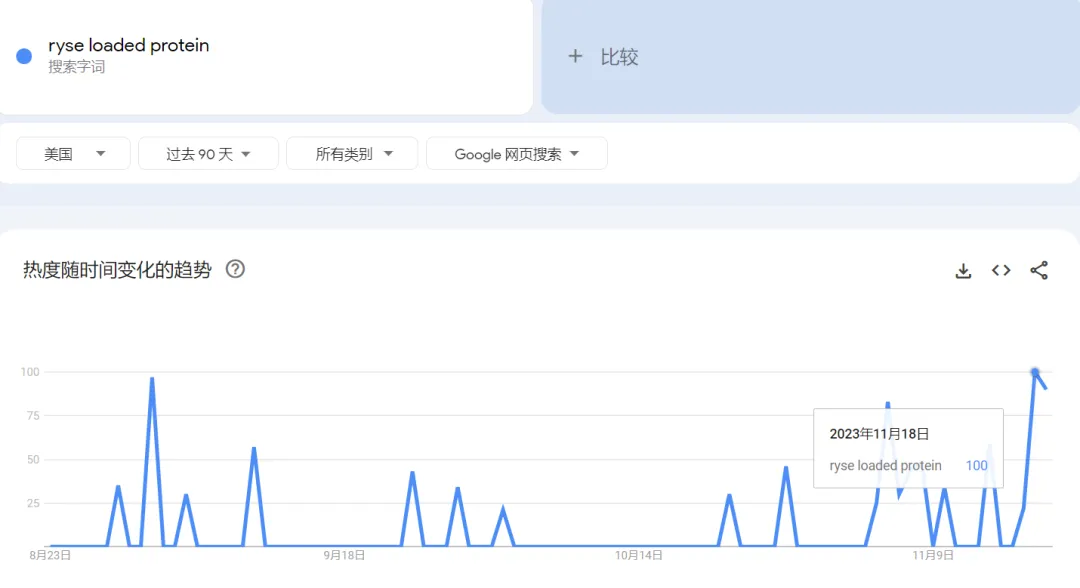Click the 2023年11月18日 tooltip date
The height and width of the screenshot is (588, 1080).
click(x=880, y=434)
